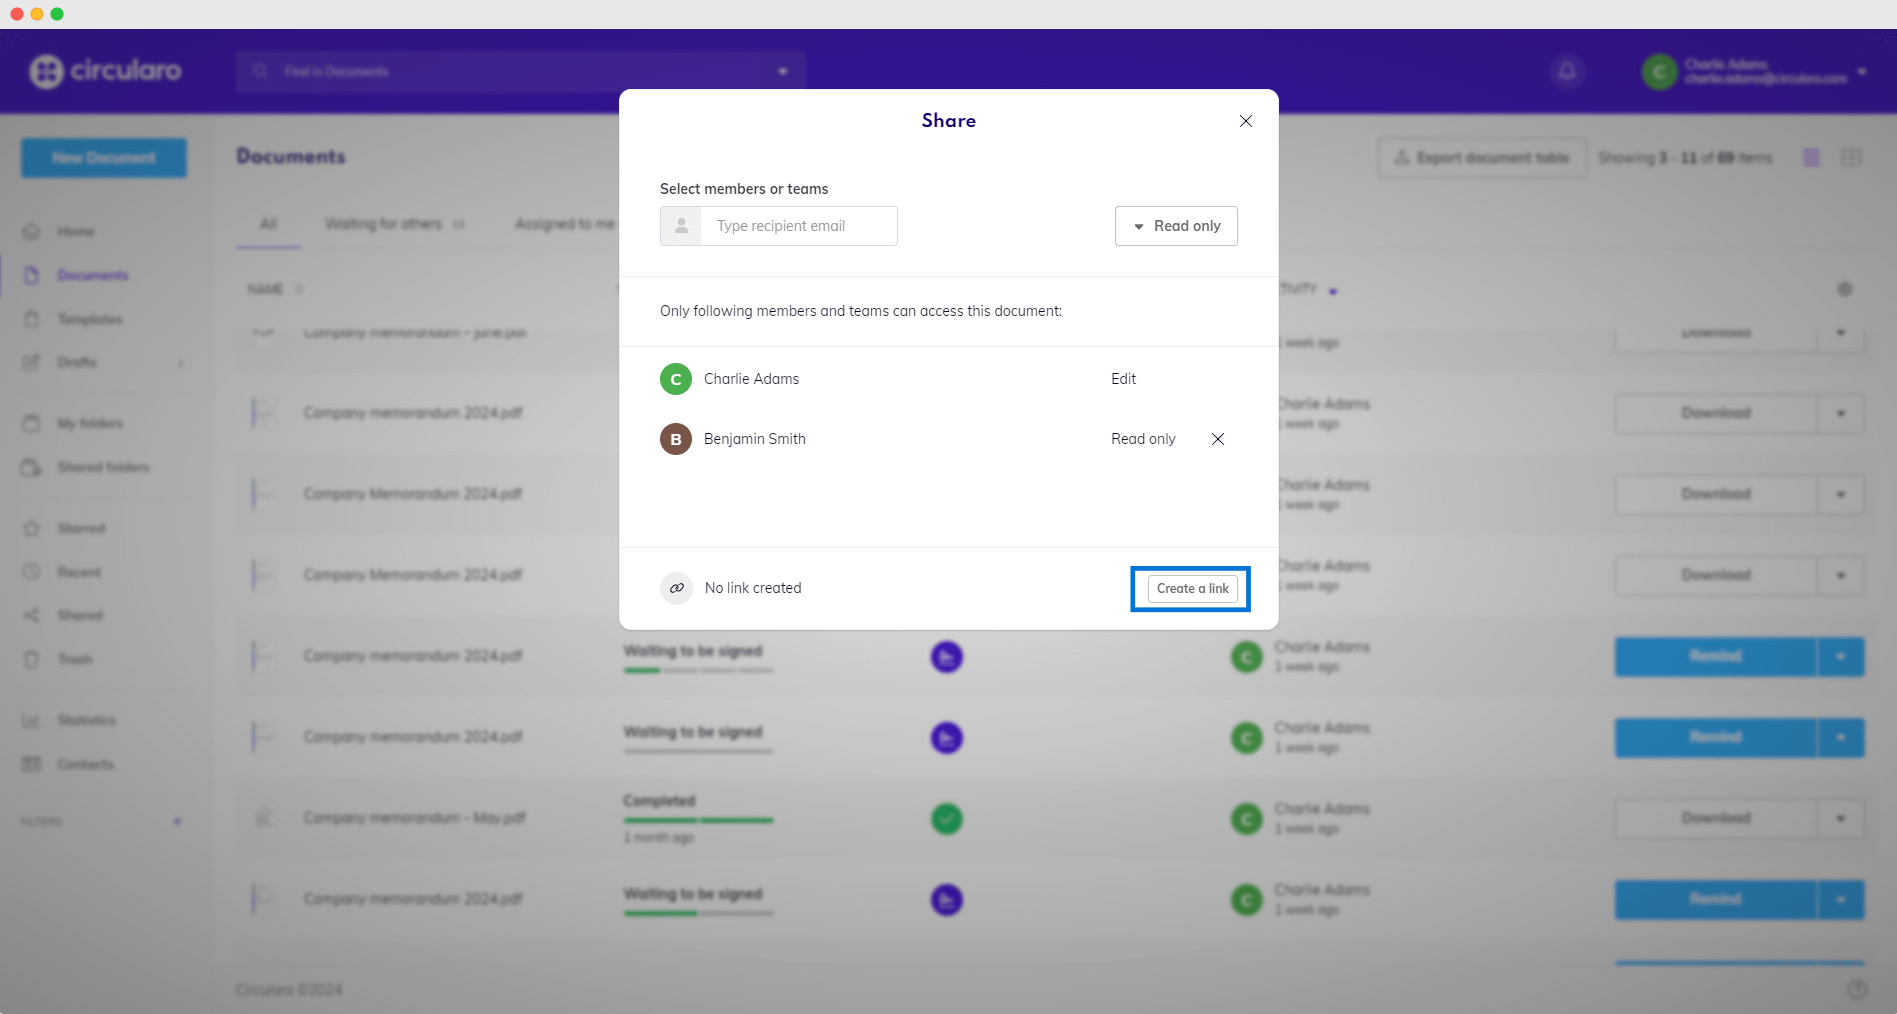The width and height of the screenshot is (1897, 1014).
Task: Open the Read only permission dropdown
Action: pos(1176,226)
